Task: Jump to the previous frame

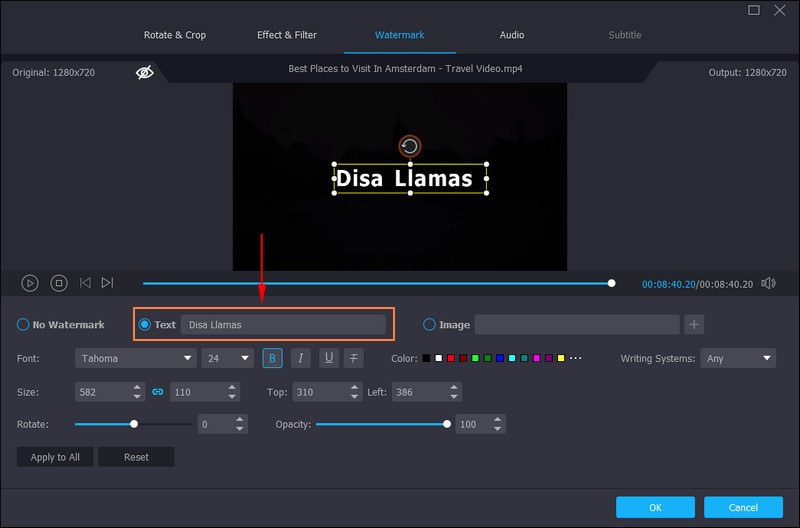Action: (x=85, y=283)
